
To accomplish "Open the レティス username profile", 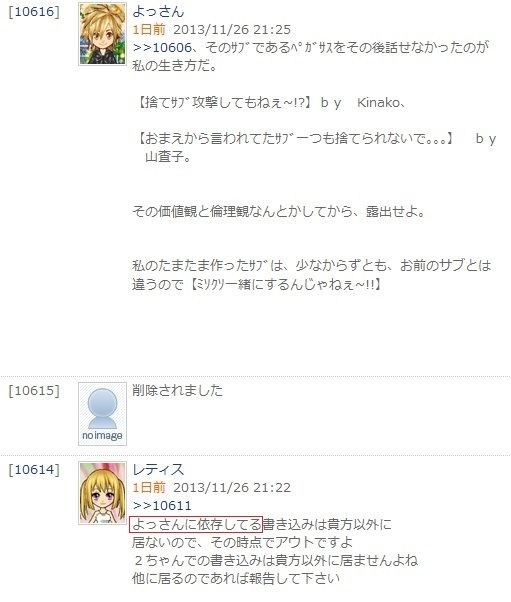I will coord(158,469).
